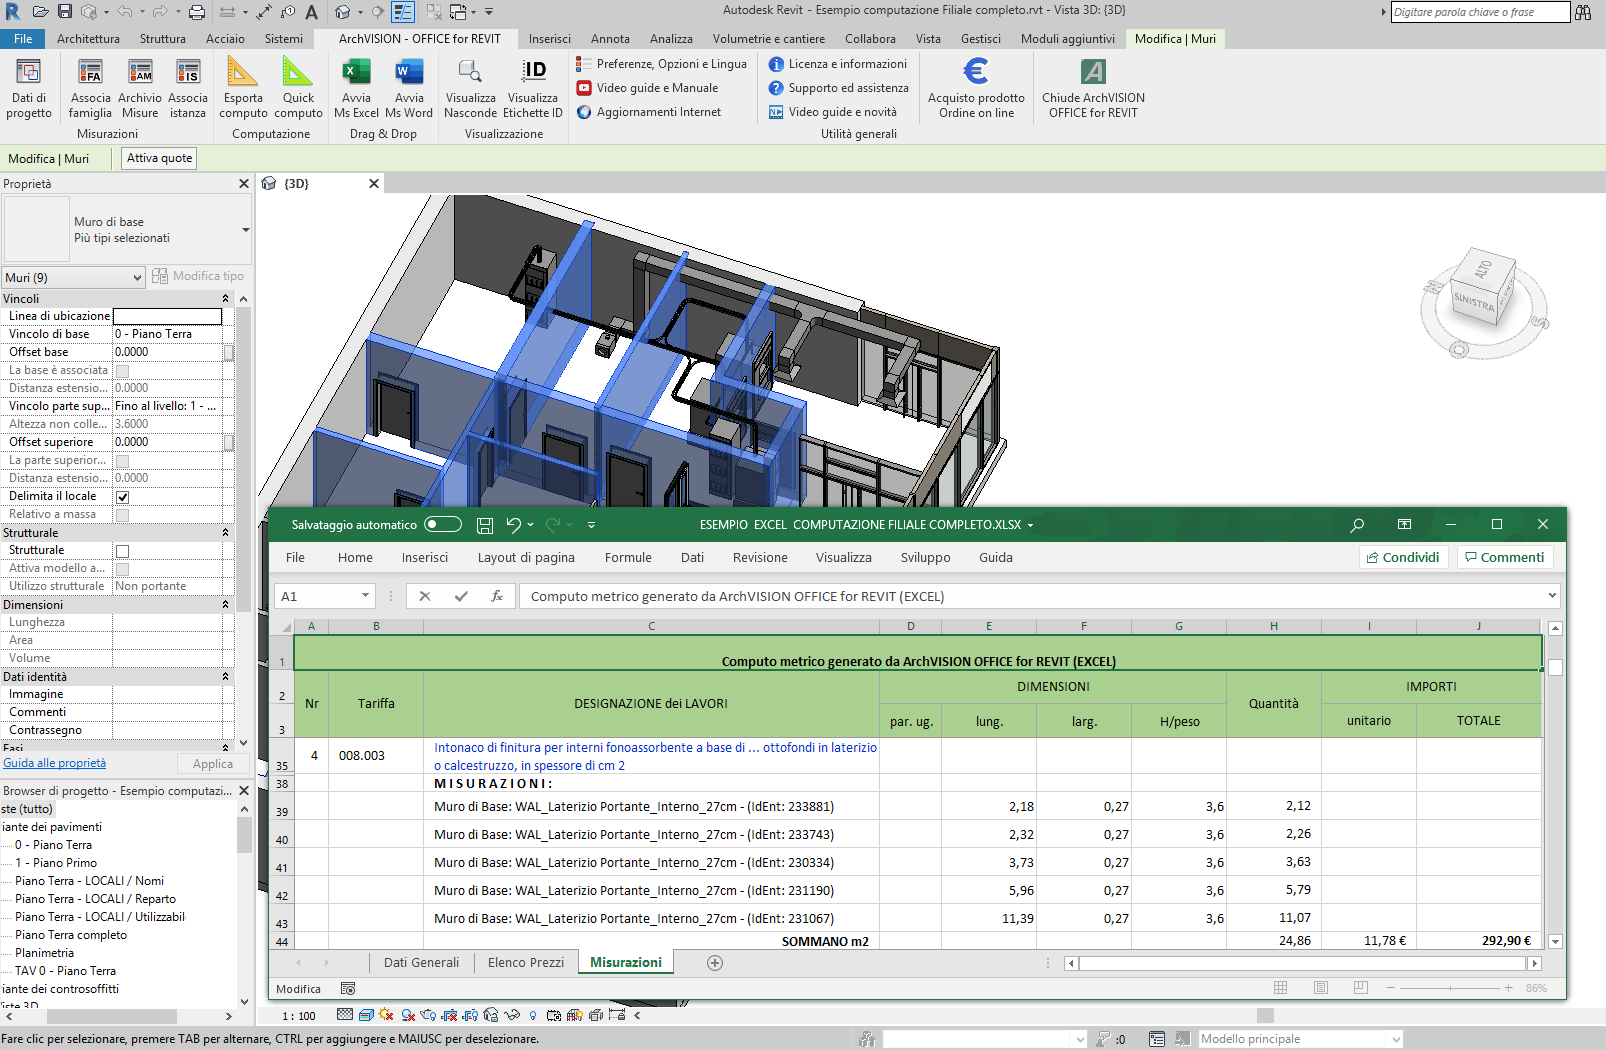
Task: Toggle Relativo a massa checkbox
Action: 122,515
